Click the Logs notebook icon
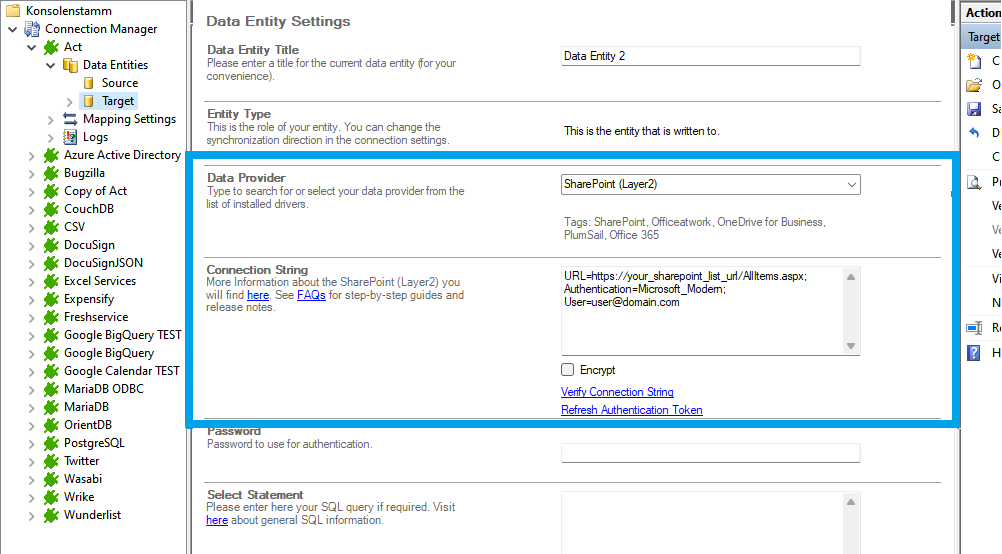The height and width of the screenshot is (554, 1002). pyautogui.click(x=70, y=137)
